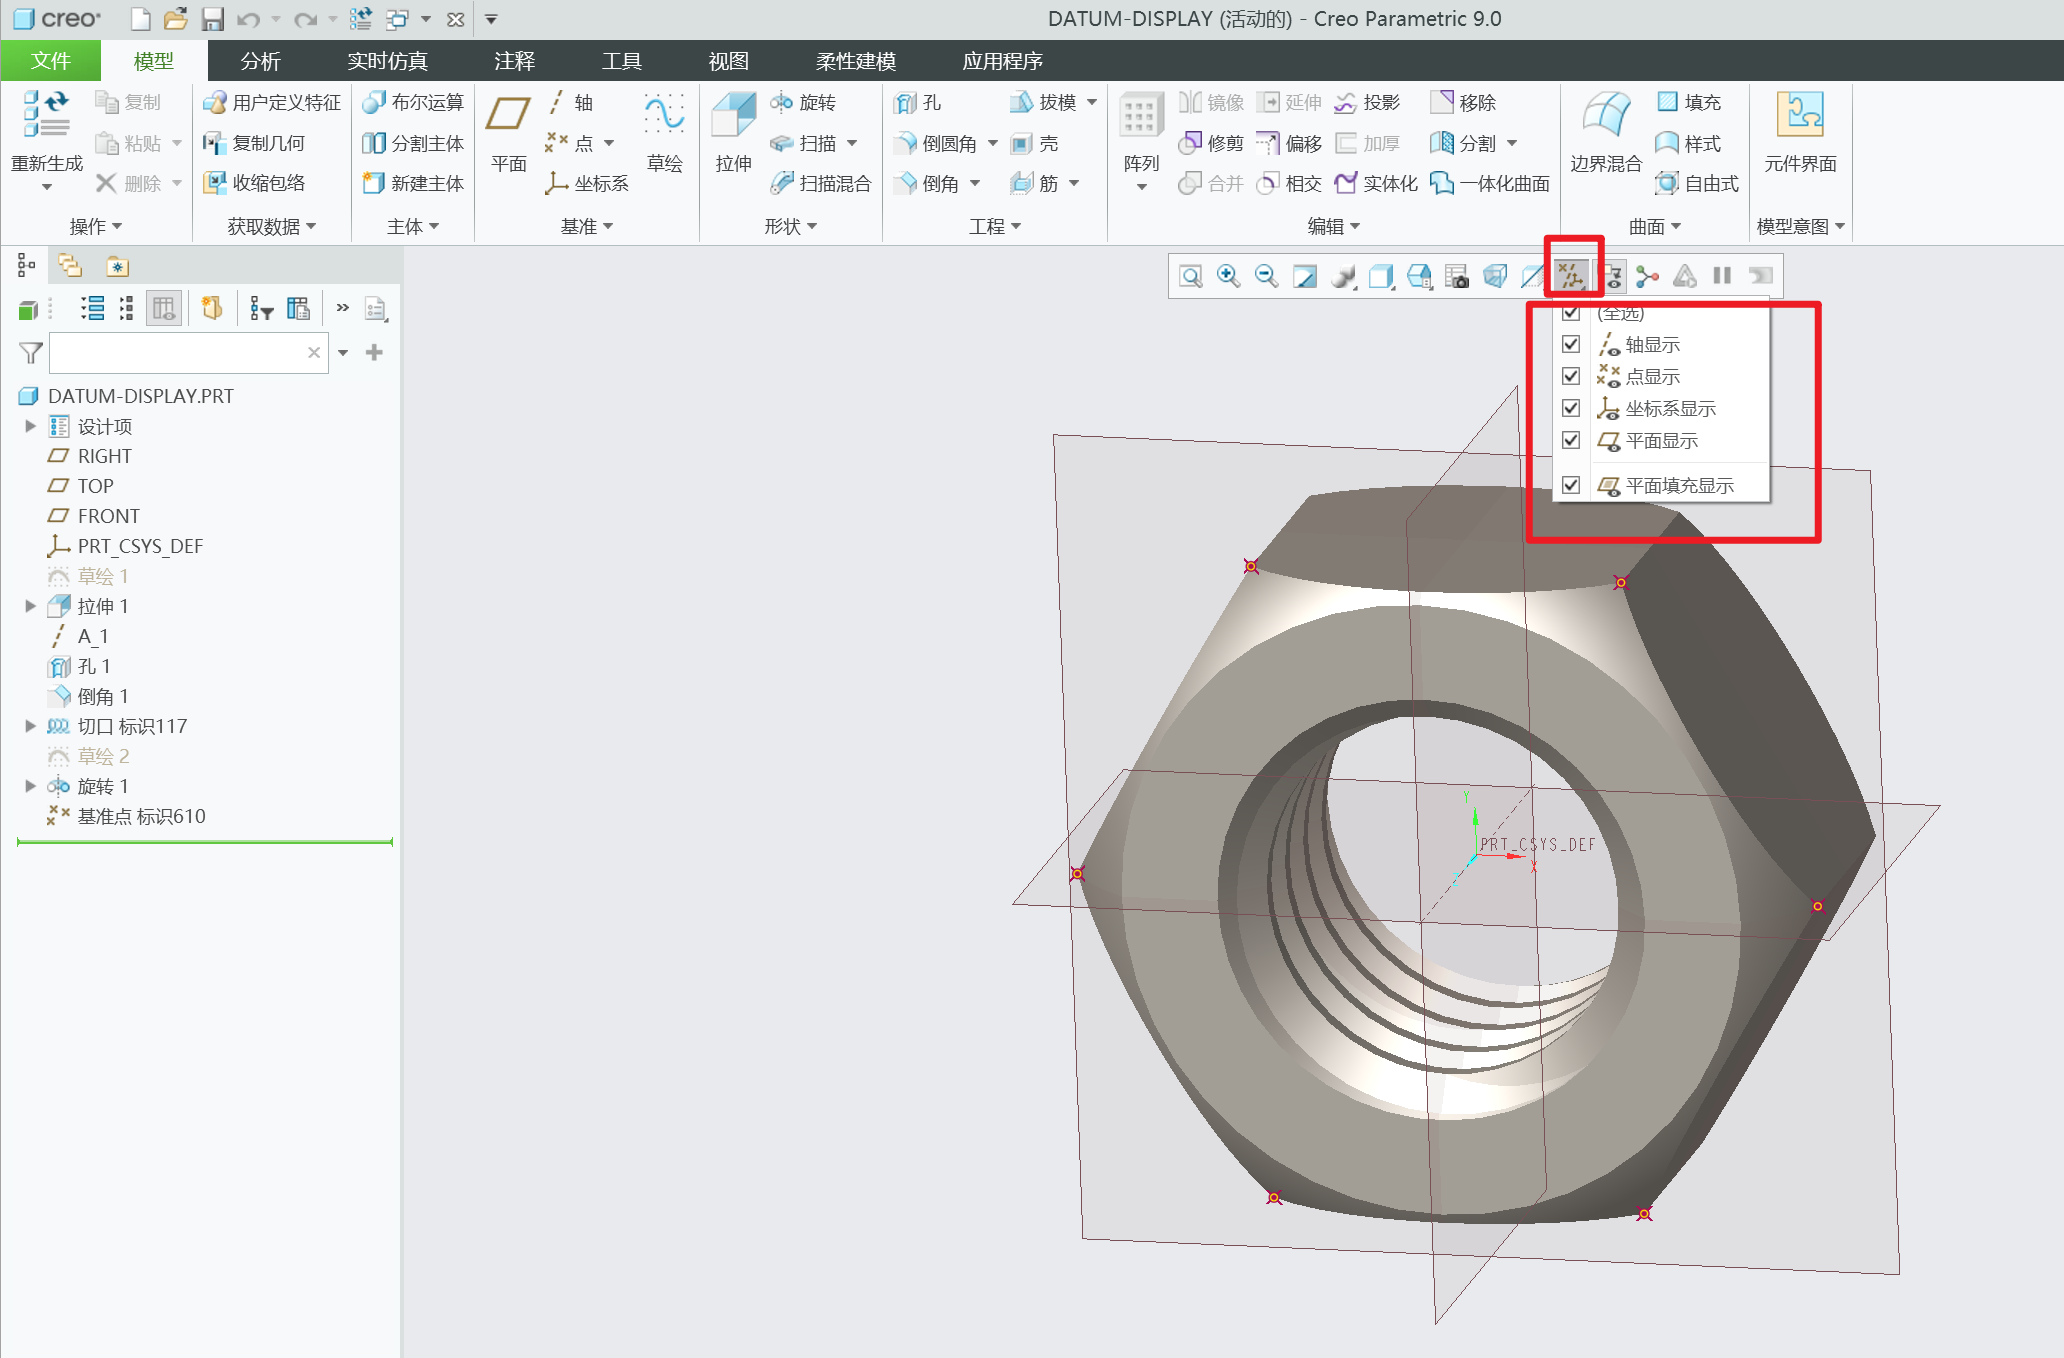The height and width of the screenshot is (1358, 2064).
Task: Click the Refit view icon
Action: 1190,276
